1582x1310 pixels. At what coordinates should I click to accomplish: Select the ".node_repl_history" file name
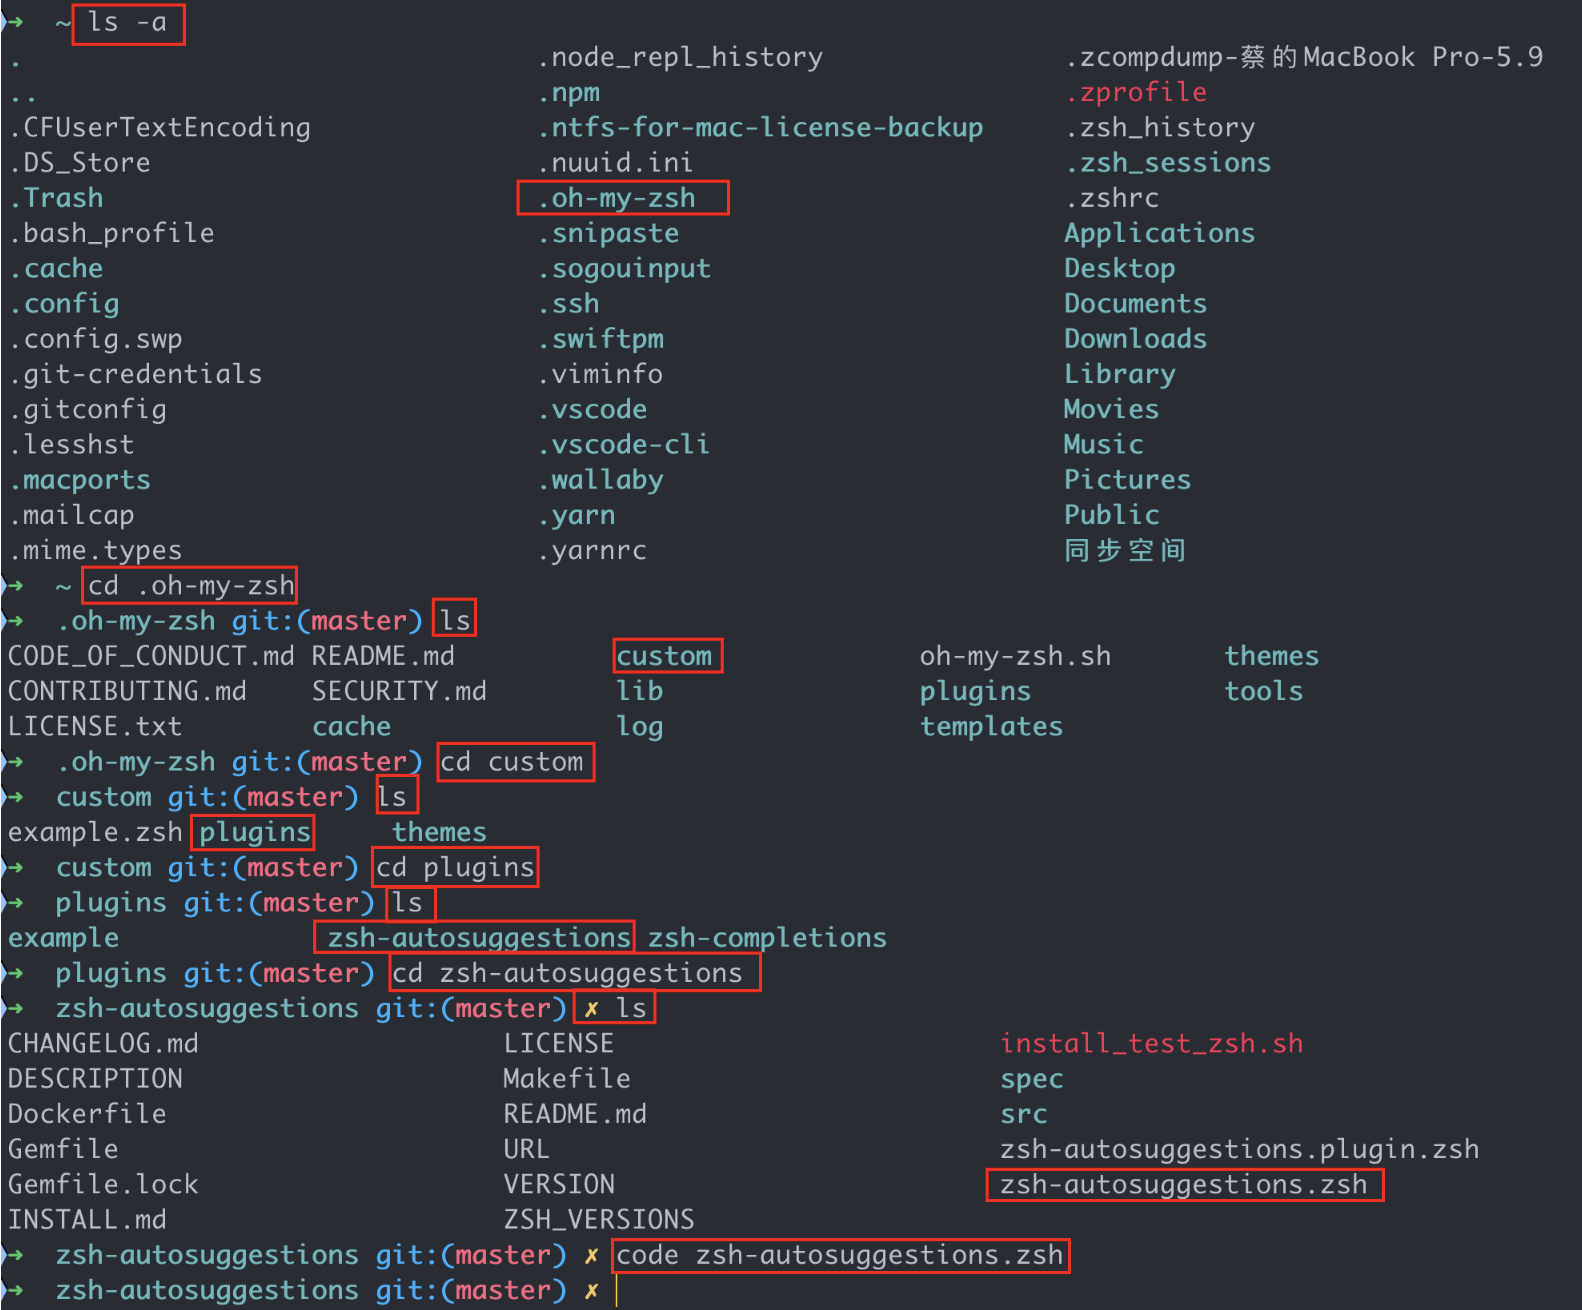681,57
